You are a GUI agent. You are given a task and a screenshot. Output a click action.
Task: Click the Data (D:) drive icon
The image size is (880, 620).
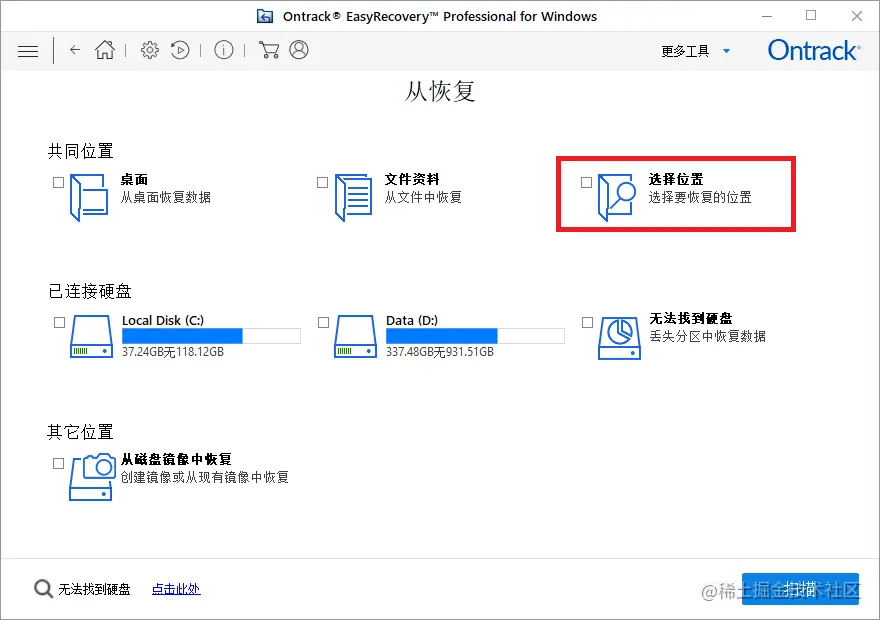pyautogui.click(x=355, y=336)
